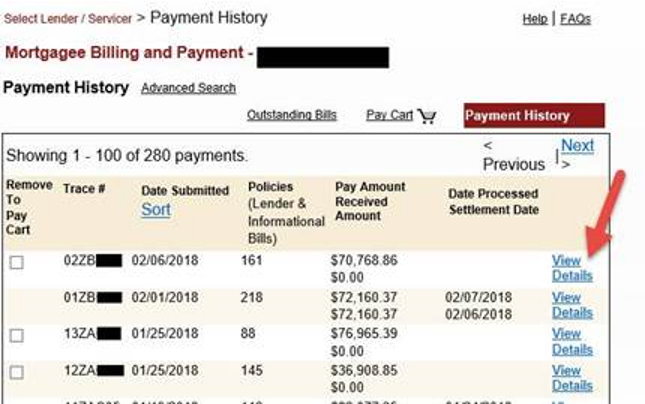Open the Help link
This screenshot has width=645, height=404.
tap(535, 19)
